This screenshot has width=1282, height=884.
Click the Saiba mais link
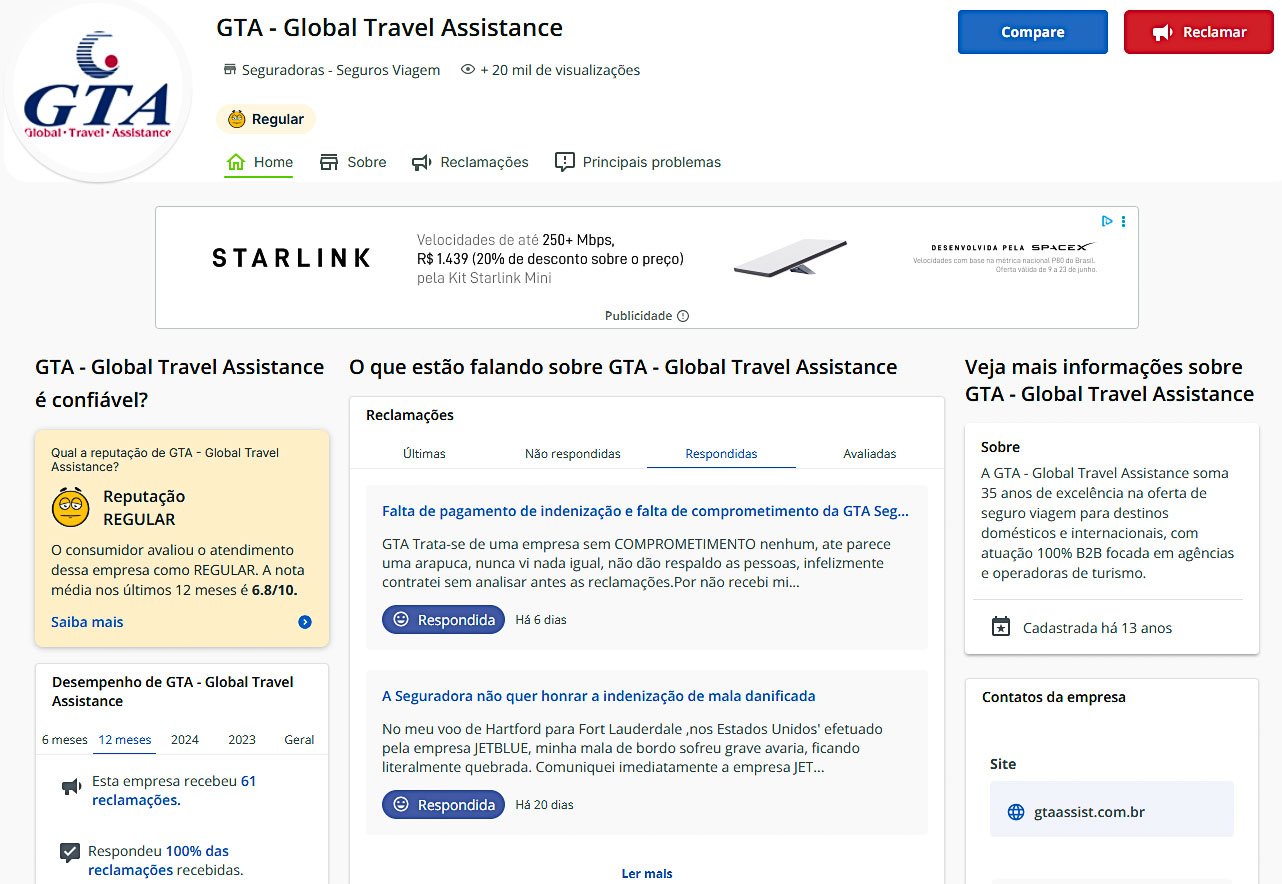(x=87, y=622)
